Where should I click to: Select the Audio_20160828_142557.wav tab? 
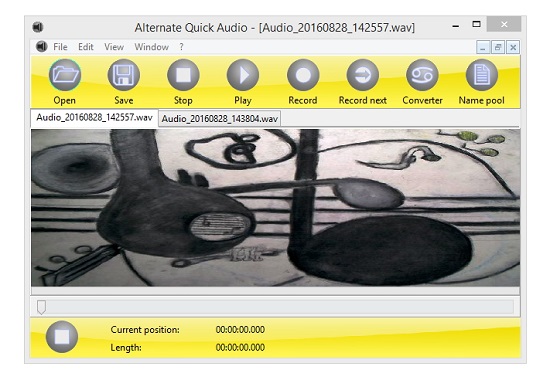(94, 118)
